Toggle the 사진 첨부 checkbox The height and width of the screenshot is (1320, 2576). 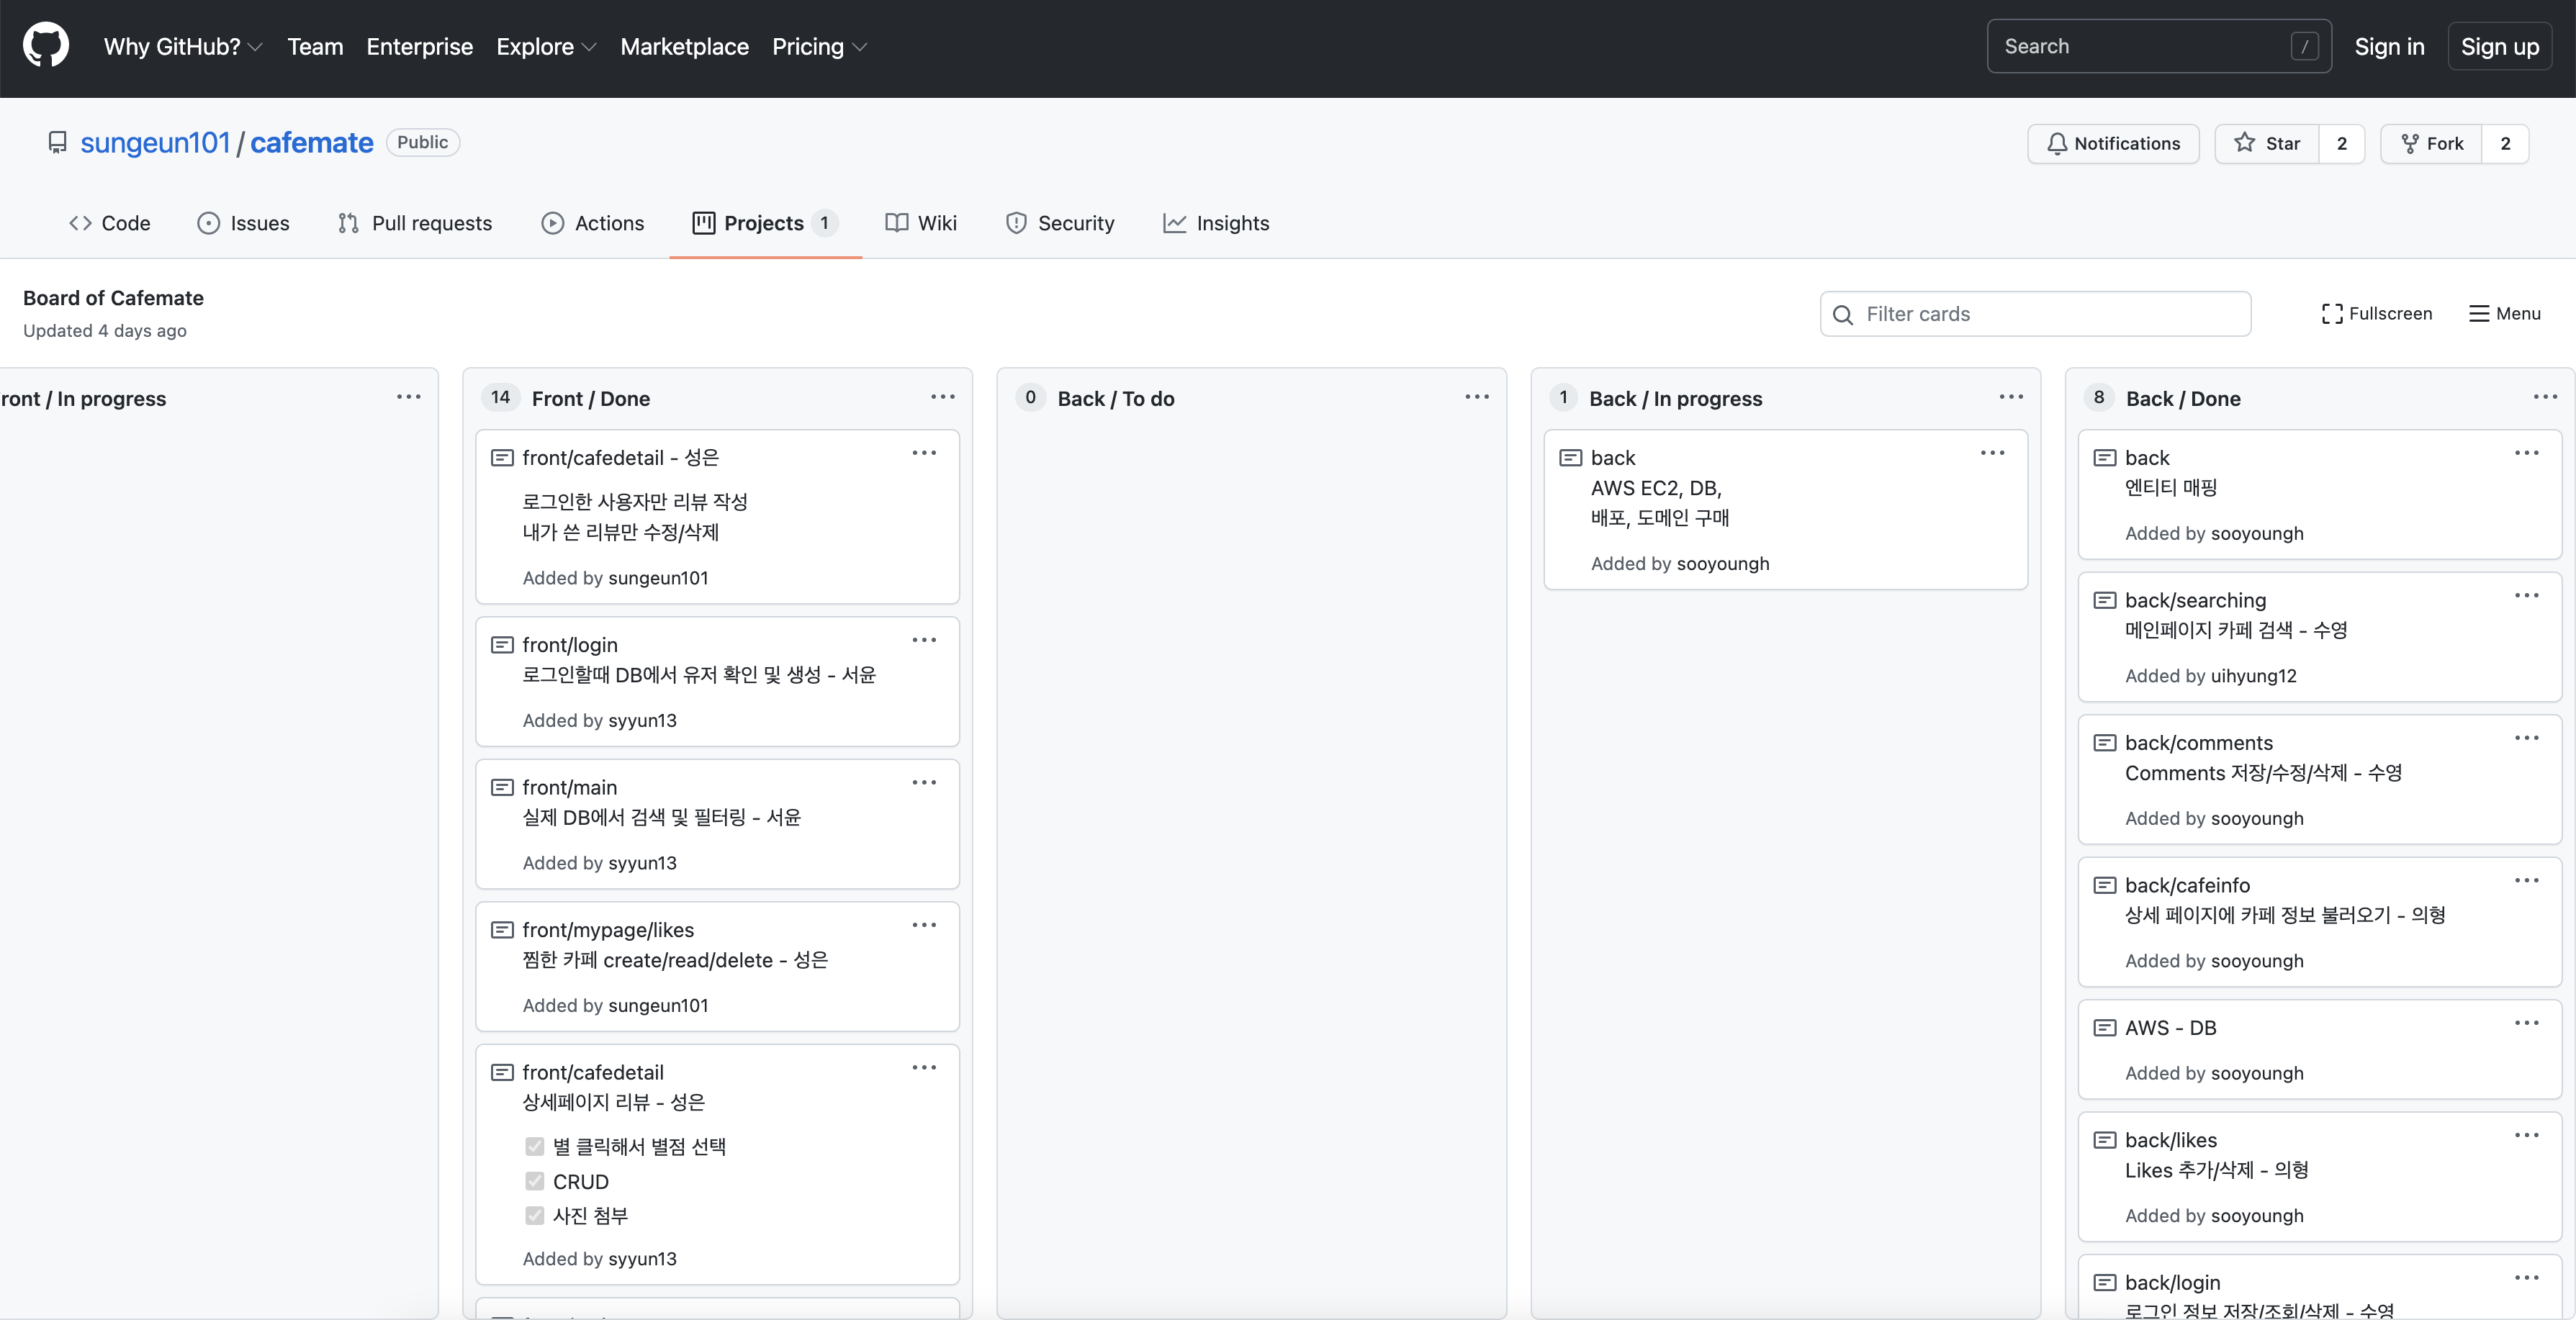pyautogui.click(x=535, y=1215)
